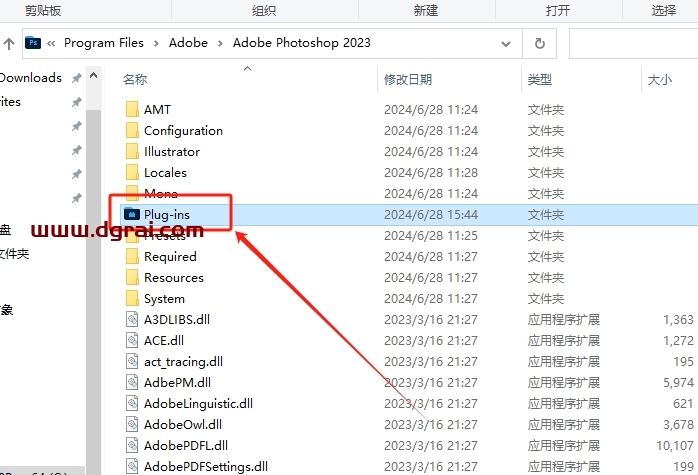Click the AdobePDFSettings.dll file icon
698x475 pixels.
[x=132, y=466]
